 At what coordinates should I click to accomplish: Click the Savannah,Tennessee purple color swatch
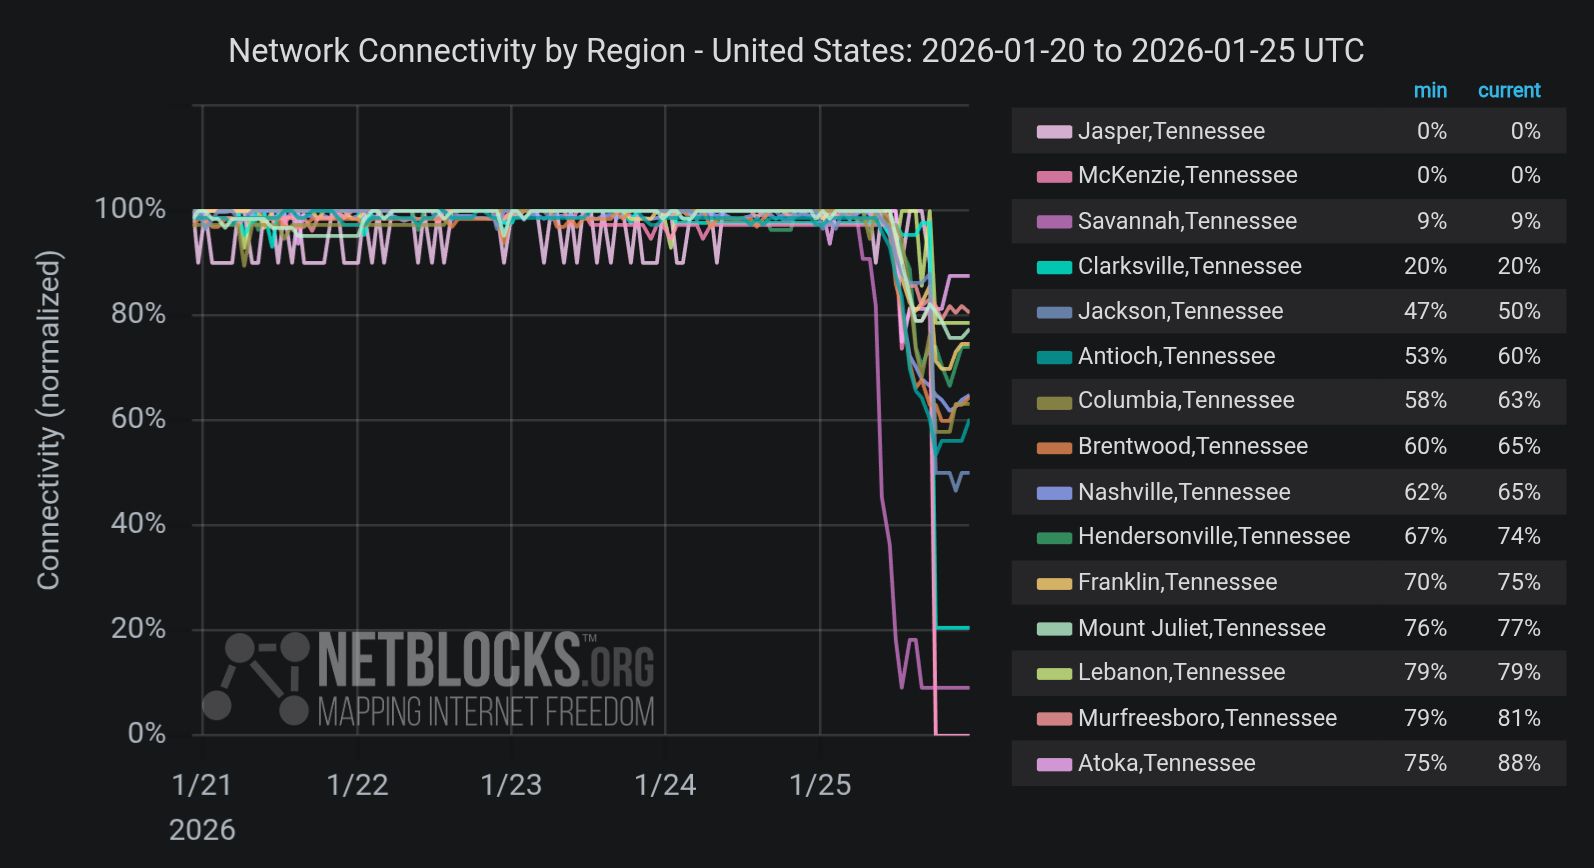coord(1054,222)
